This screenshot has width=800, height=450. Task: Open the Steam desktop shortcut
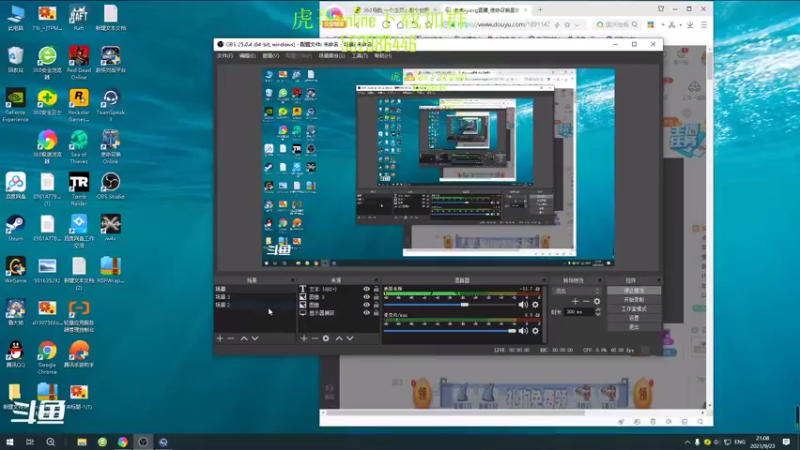(15, 228)
